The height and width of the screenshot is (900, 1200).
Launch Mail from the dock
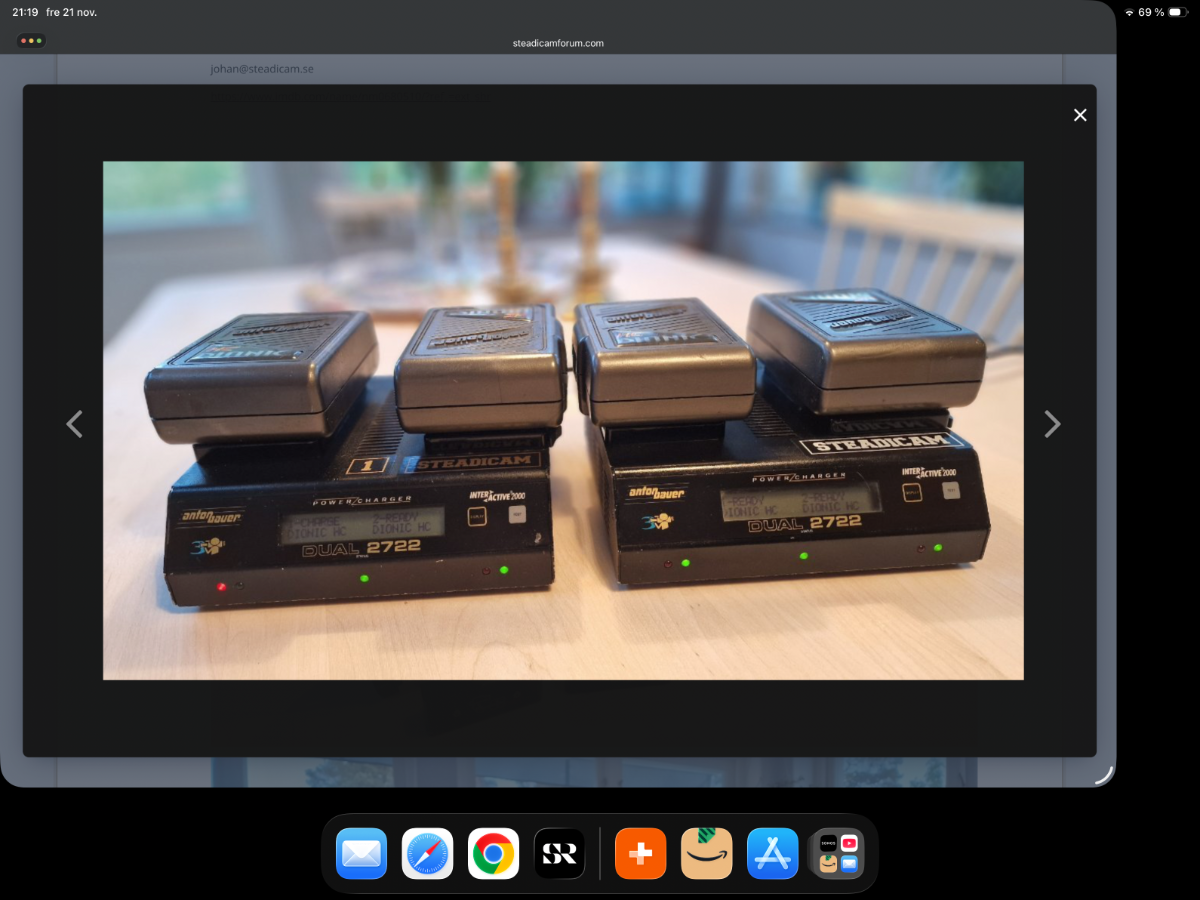click(x=361, y=854)
